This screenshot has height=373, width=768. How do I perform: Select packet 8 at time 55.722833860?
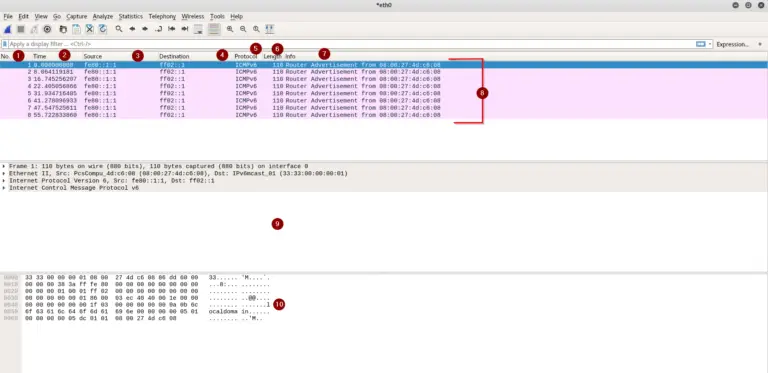point(384,115)
